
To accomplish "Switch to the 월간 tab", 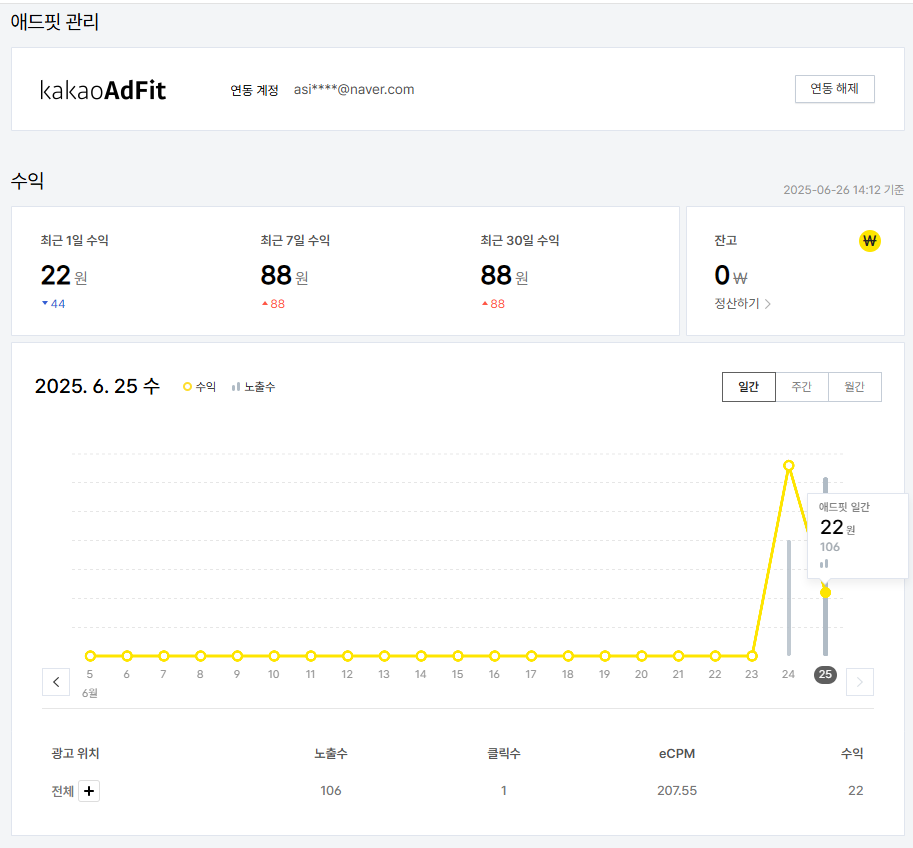I will [x=855, y=387].
